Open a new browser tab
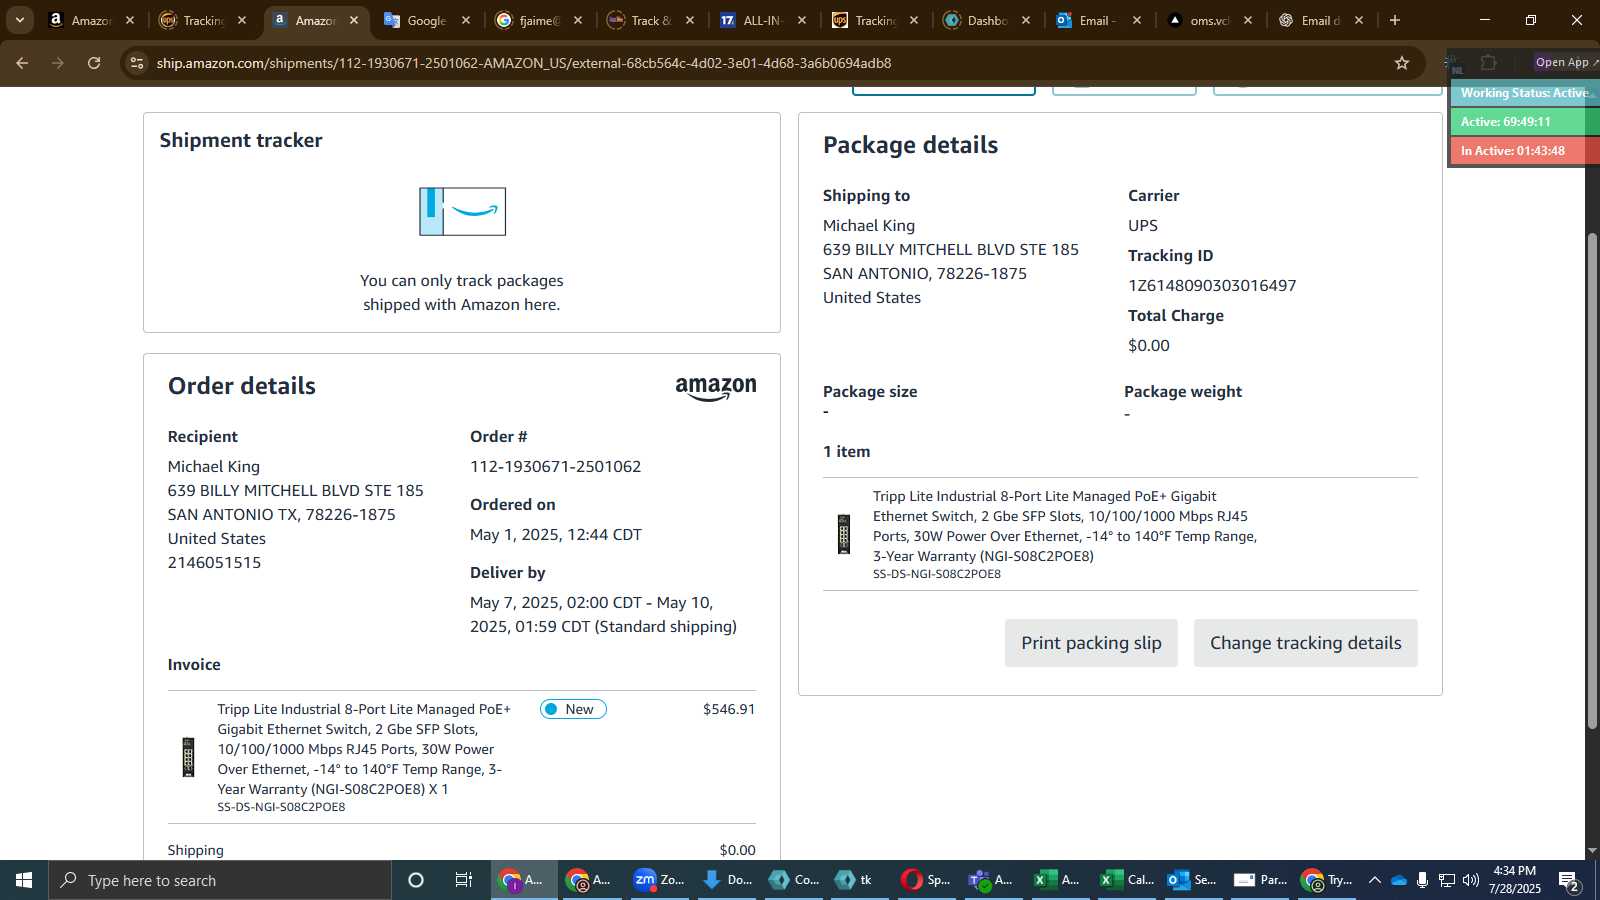The image size is (1600, 900). 1395,20
